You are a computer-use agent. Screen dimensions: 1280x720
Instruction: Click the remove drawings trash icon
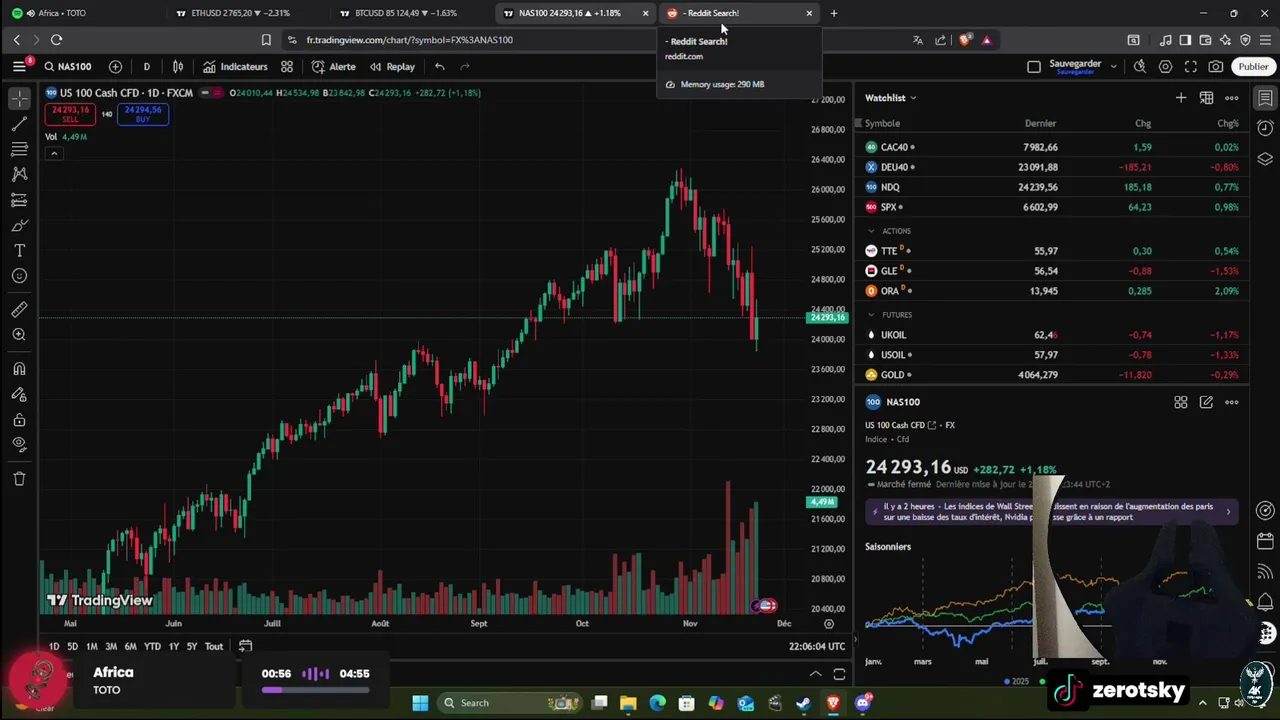click(19, 479)
